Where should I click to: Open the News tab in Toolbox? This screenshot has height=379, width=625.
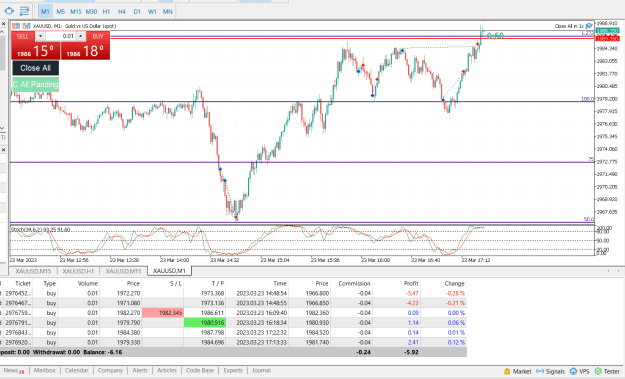(x=14, y=371)
